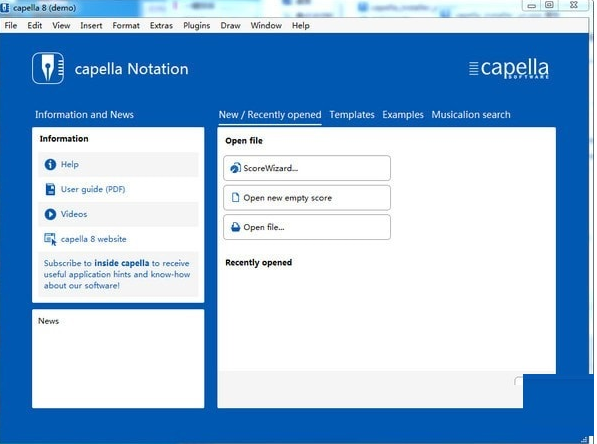Click the inside capella subscribe link
Image resolution: width=597 pixels, height=444 pixels.
(122, 263)
